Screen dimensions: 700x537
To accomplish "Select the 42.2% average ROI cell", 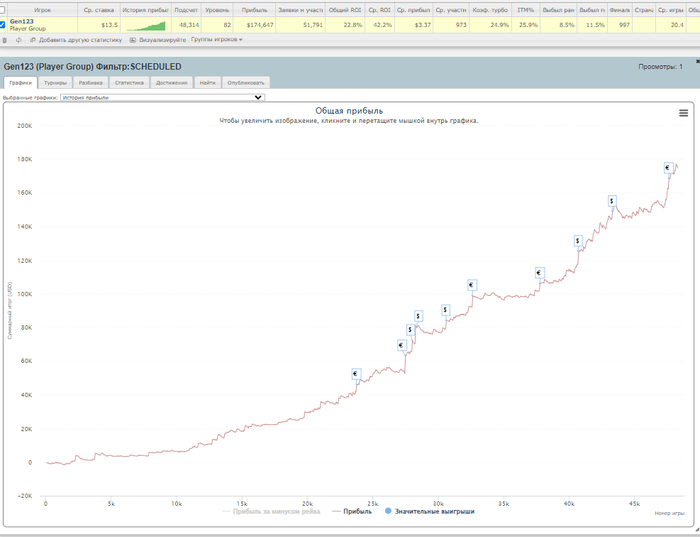I will coord(379,25).
